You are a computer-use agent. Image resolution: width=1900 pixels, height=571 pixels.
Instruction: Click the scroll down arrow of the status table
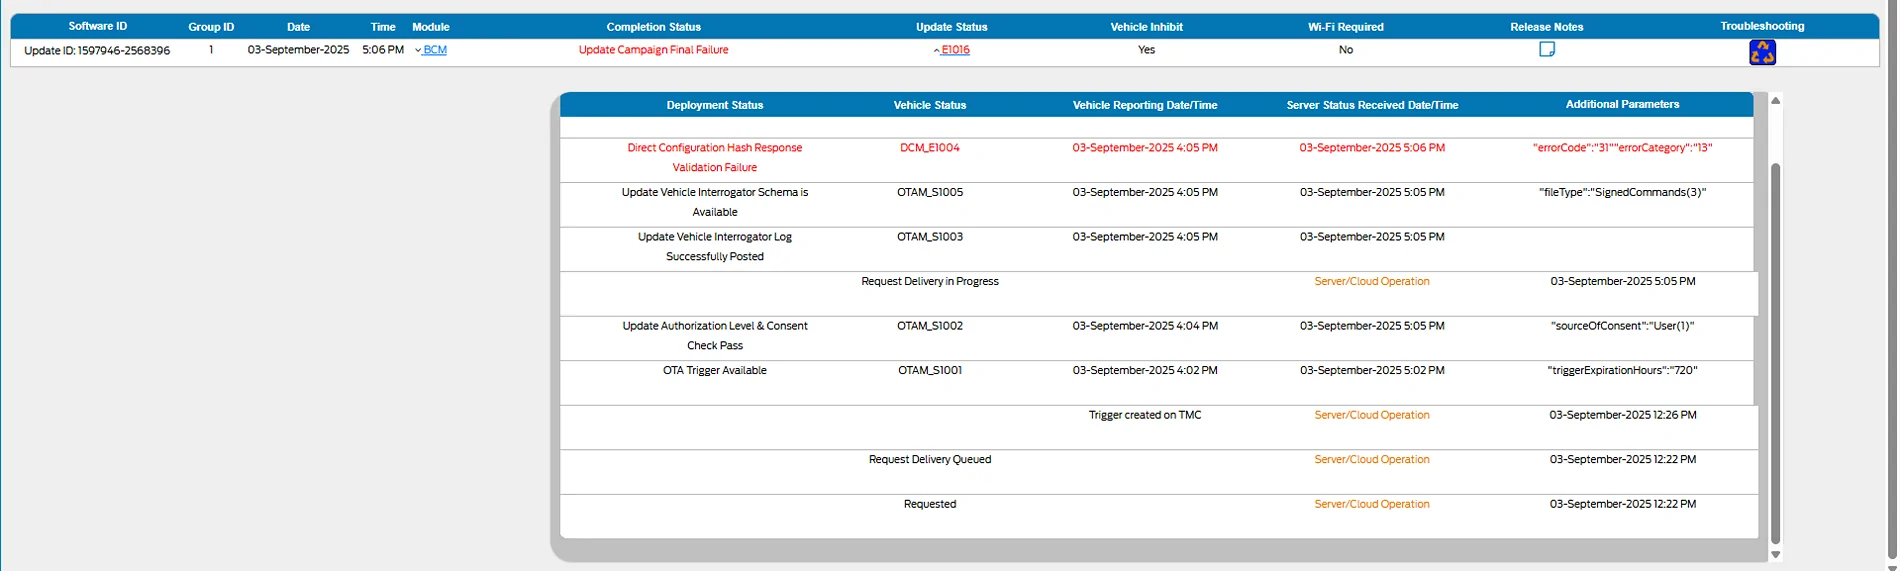point(1775,554)
